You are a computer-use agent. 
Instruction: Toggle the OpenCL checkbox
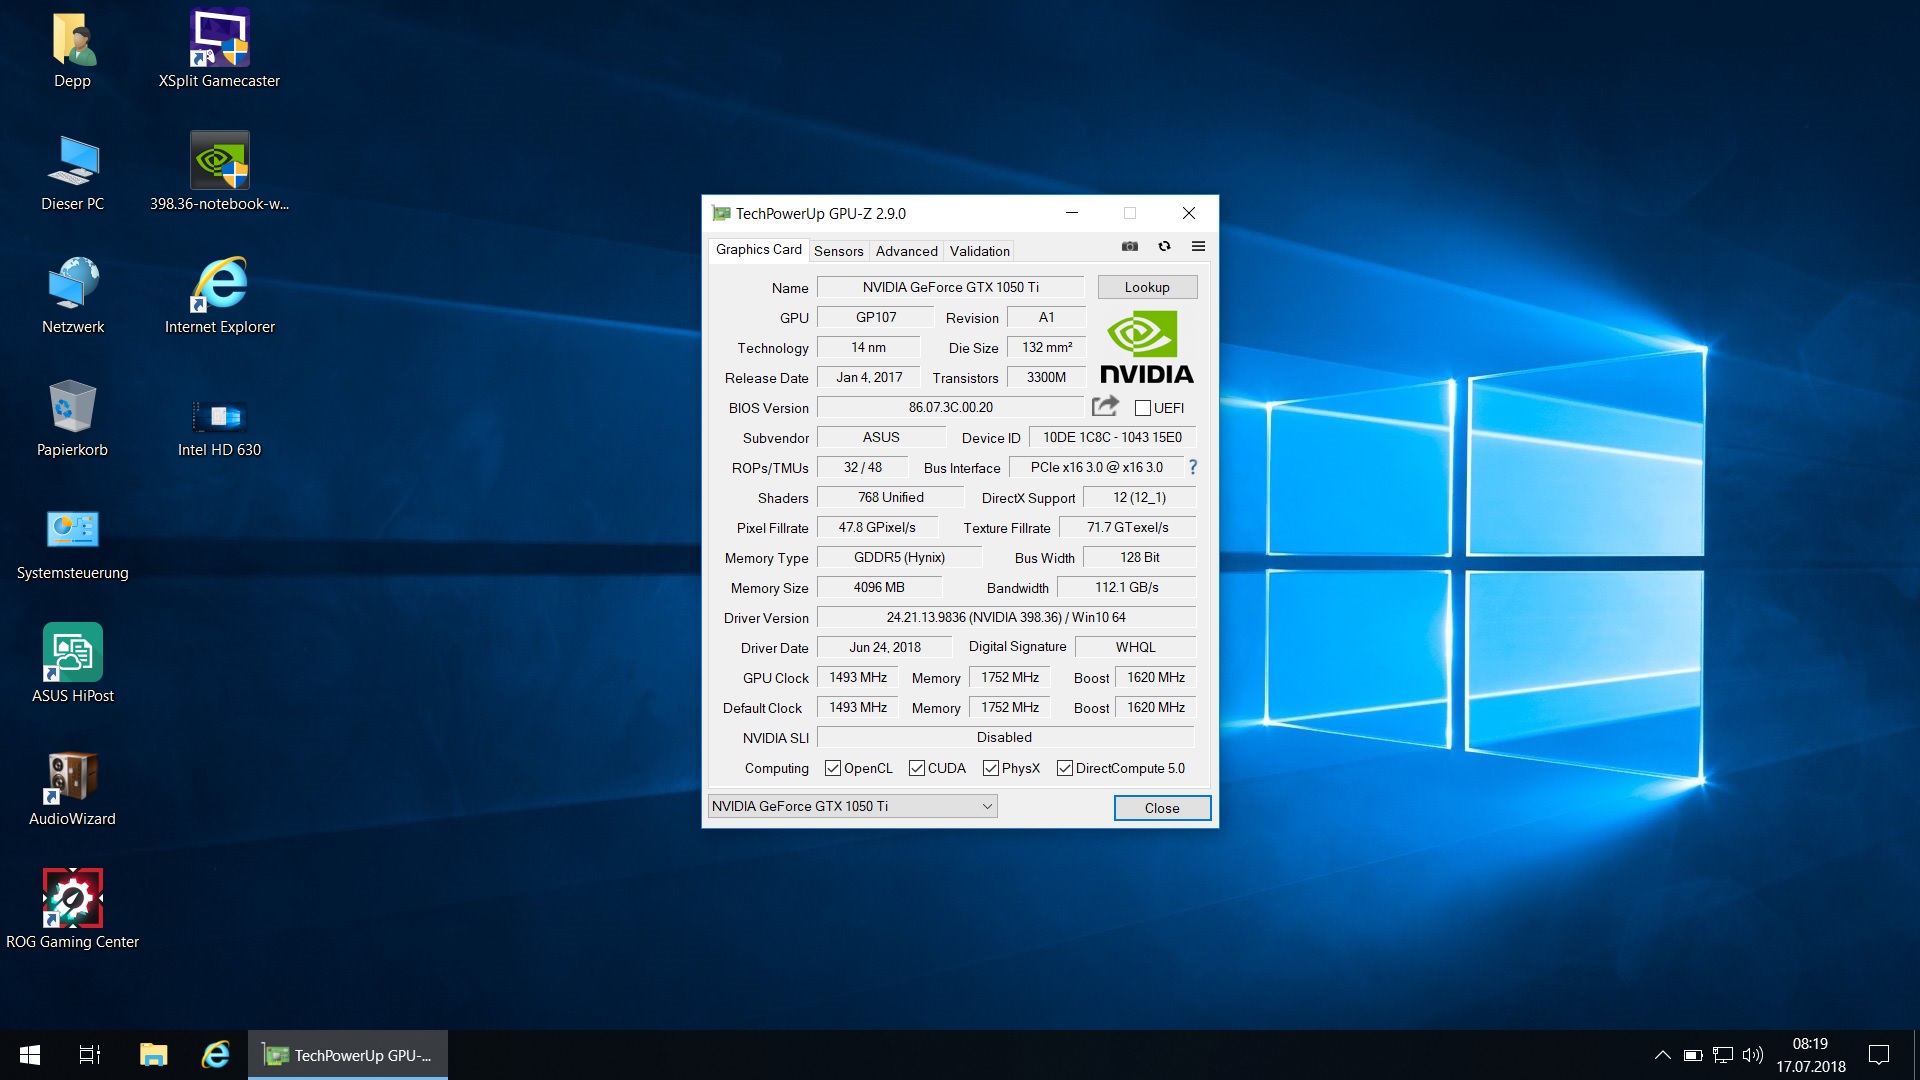(833, 768)
